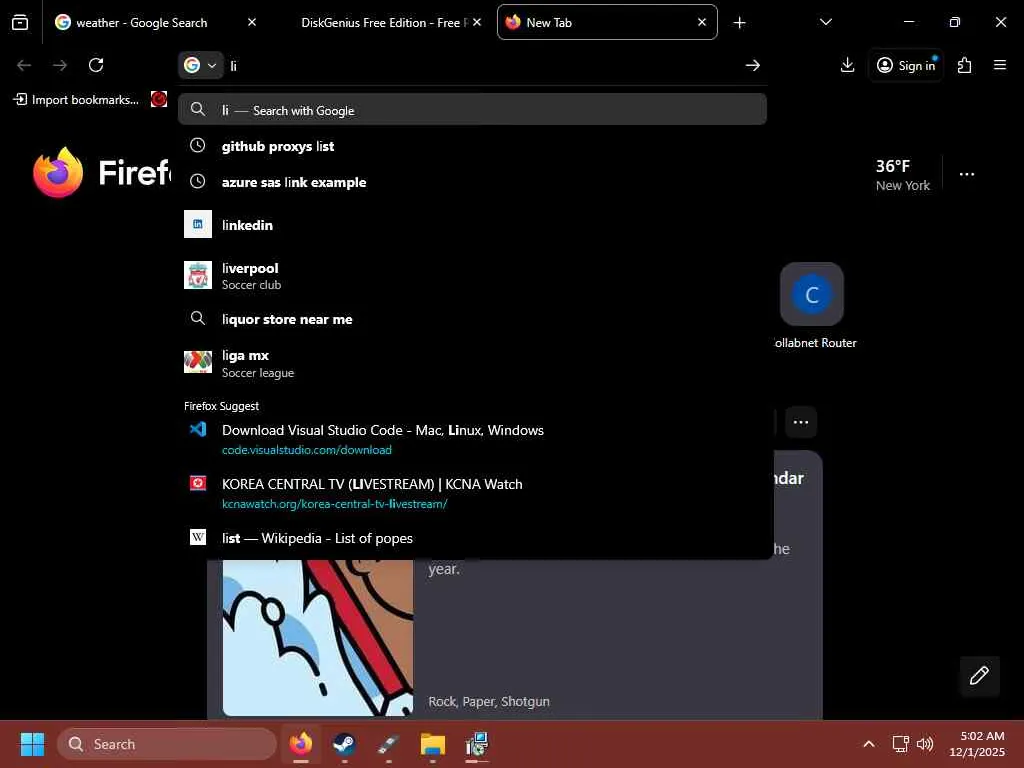This screenshot has width=1024, height=768.
Task: Go forward with the forward arrow
Action: point(60,65)
